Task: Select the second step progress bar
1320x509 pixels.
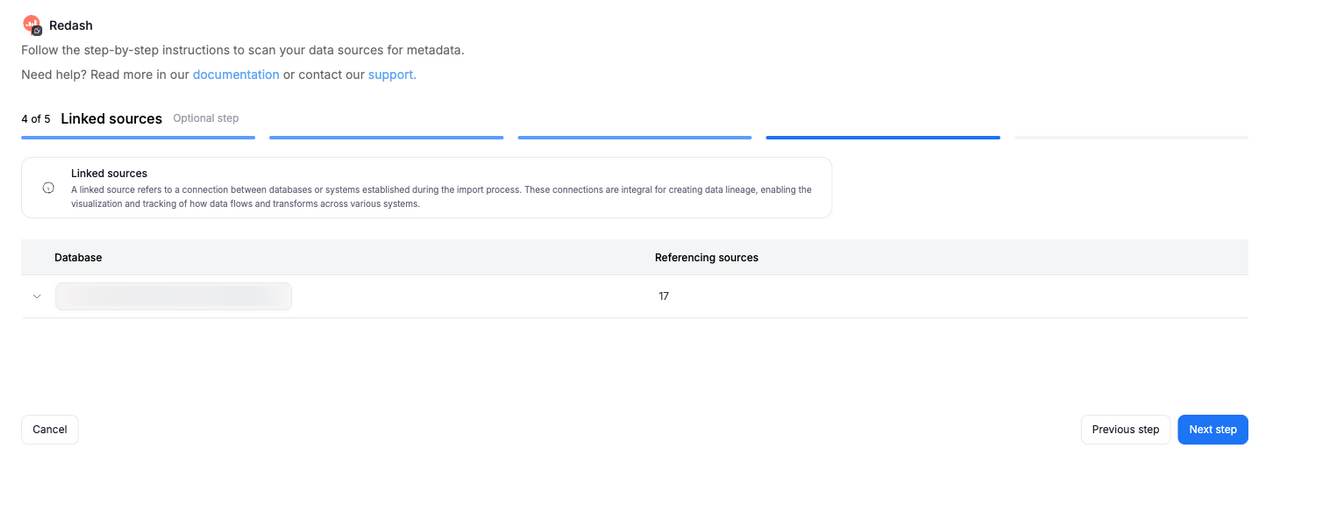Action: coord(386,138)
